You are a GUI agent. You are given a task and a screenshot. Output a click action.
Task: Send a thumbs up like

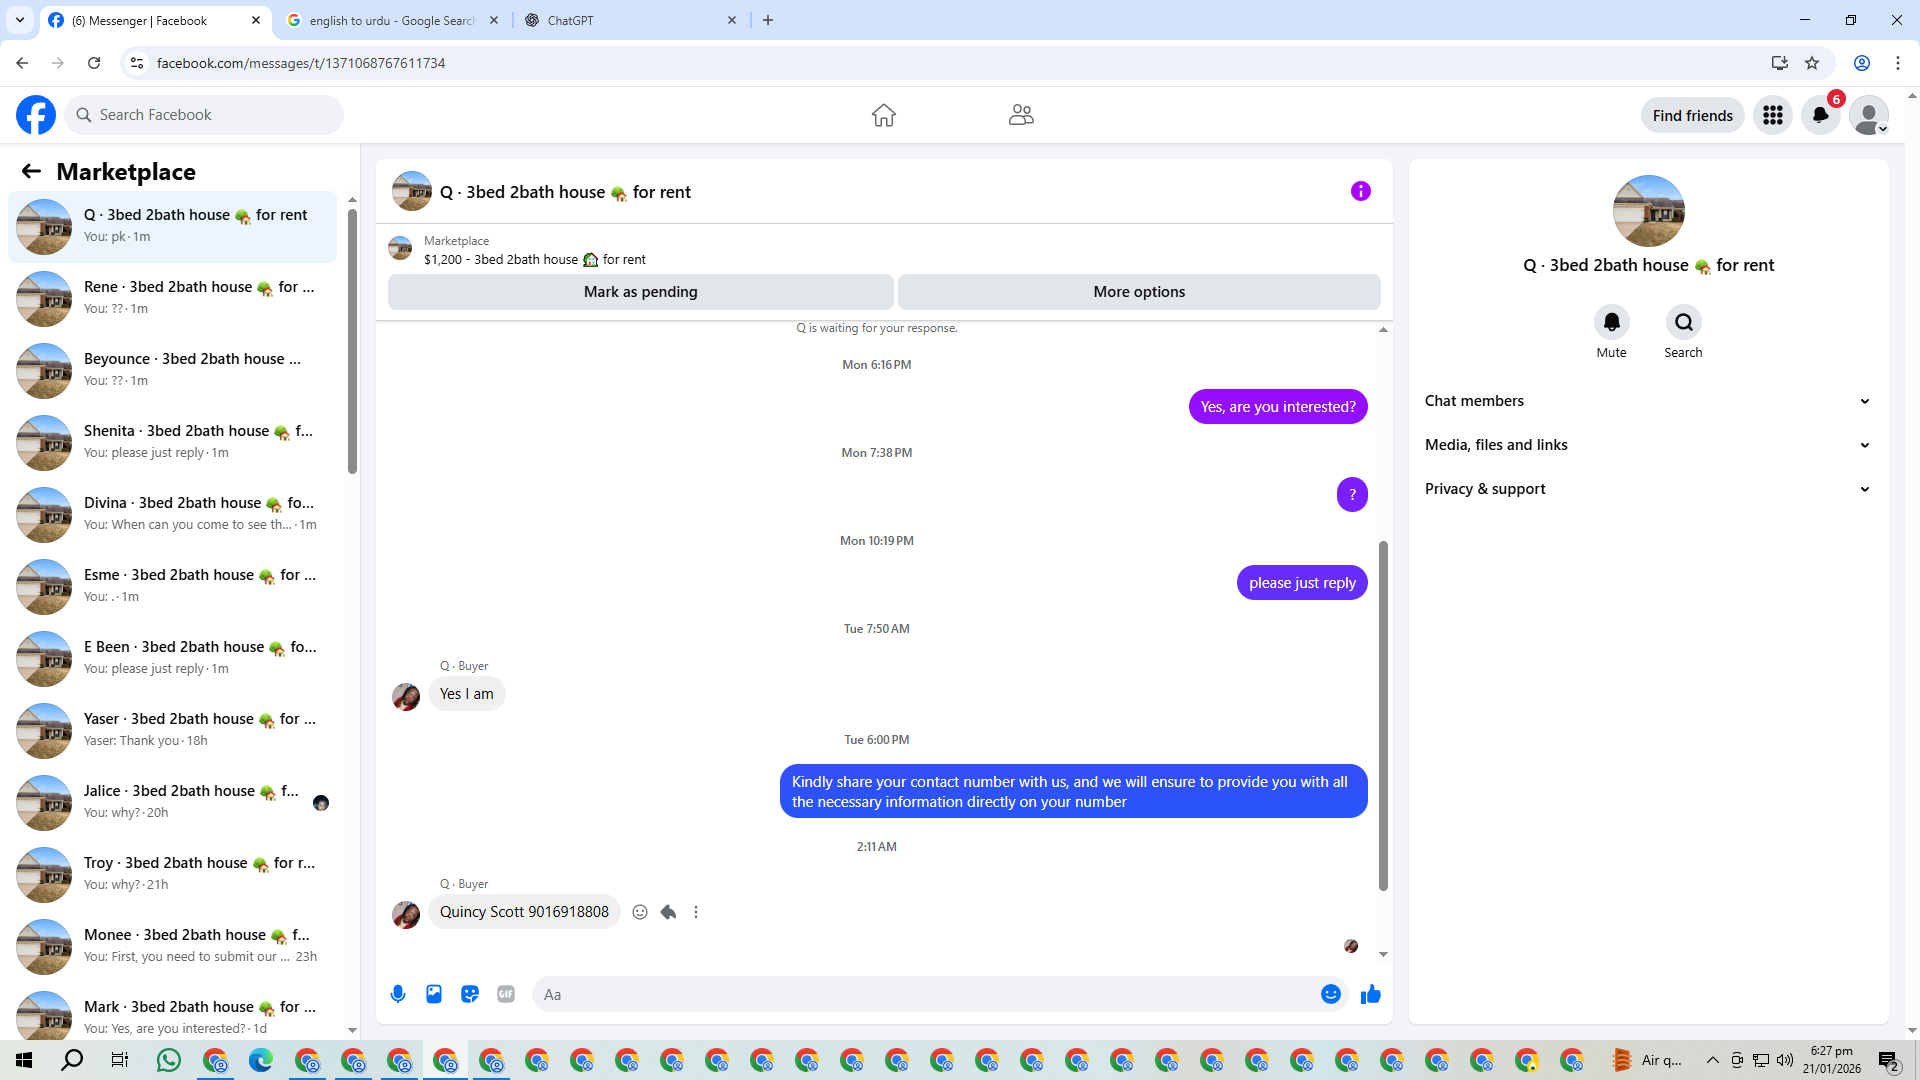[1370, 994]
